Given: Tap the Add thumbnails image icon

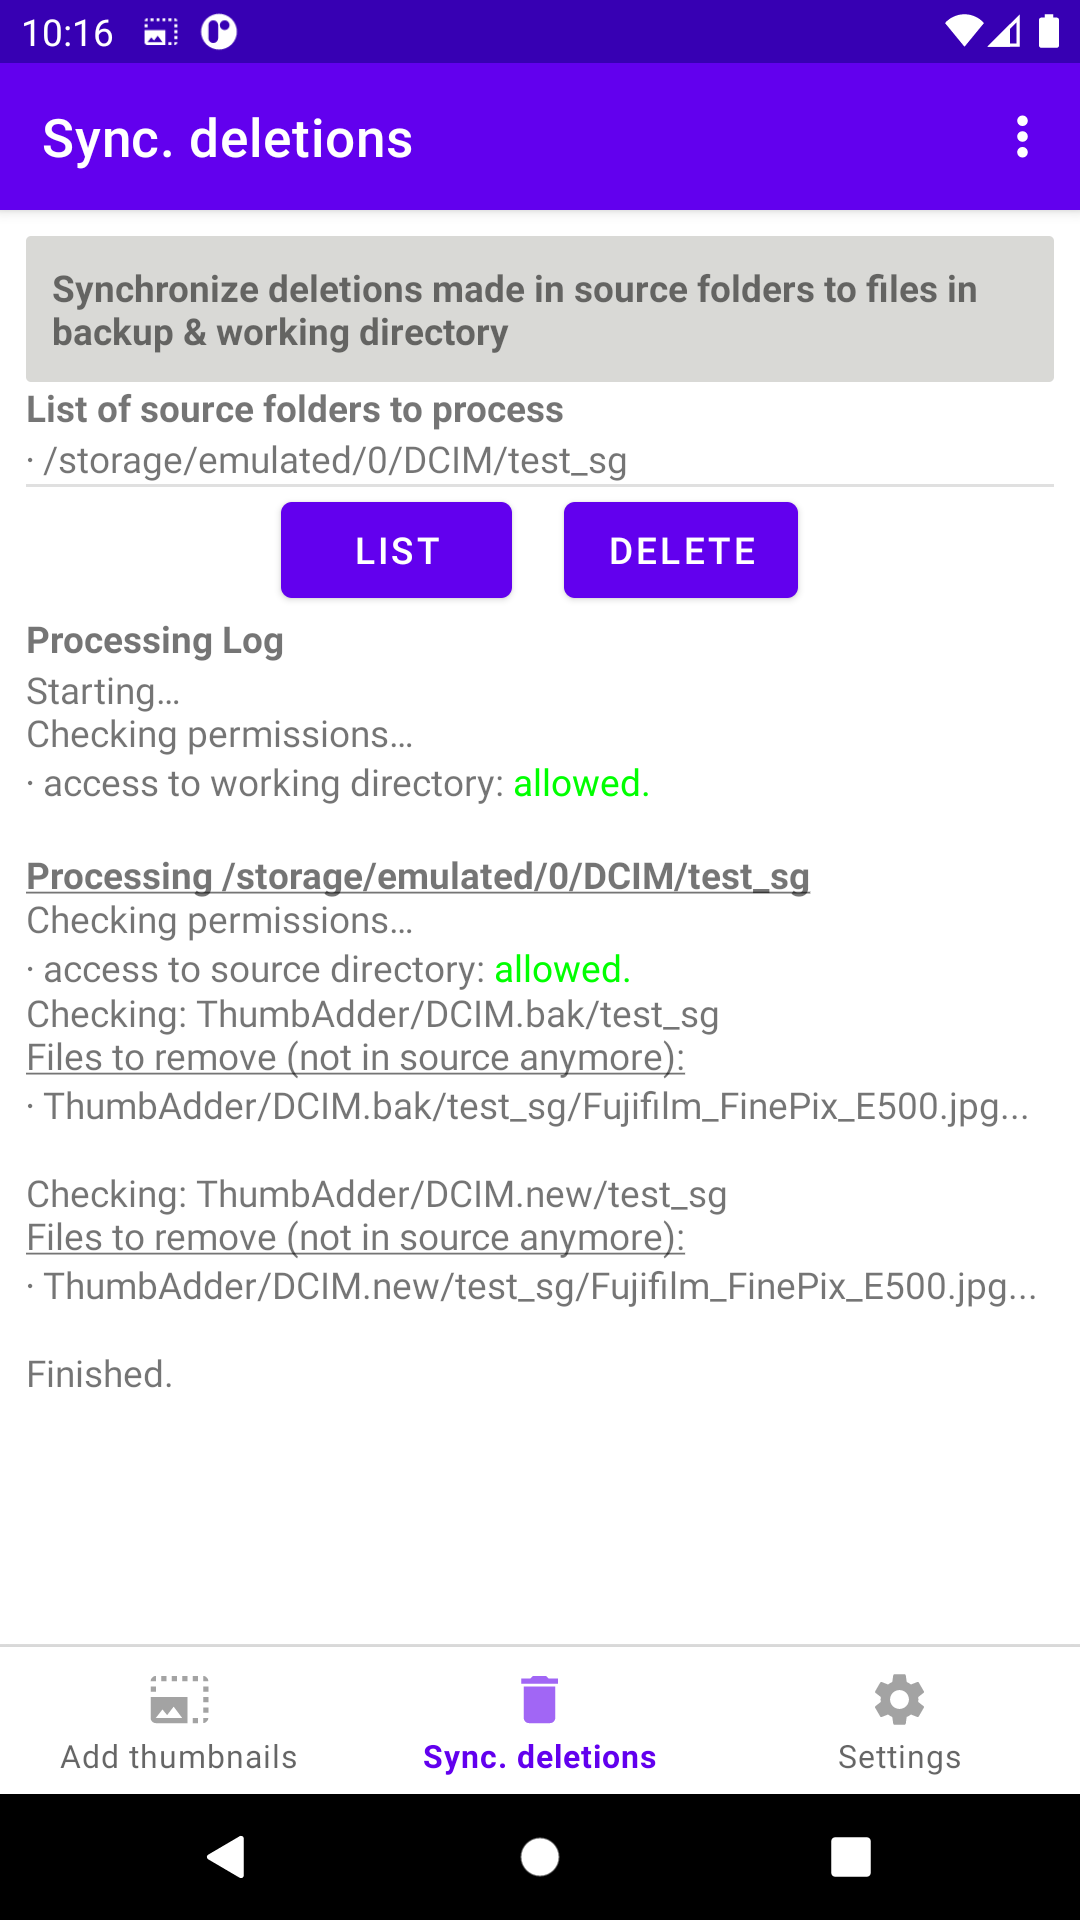Looking at the screenshot, I should tap(179, 1699).
